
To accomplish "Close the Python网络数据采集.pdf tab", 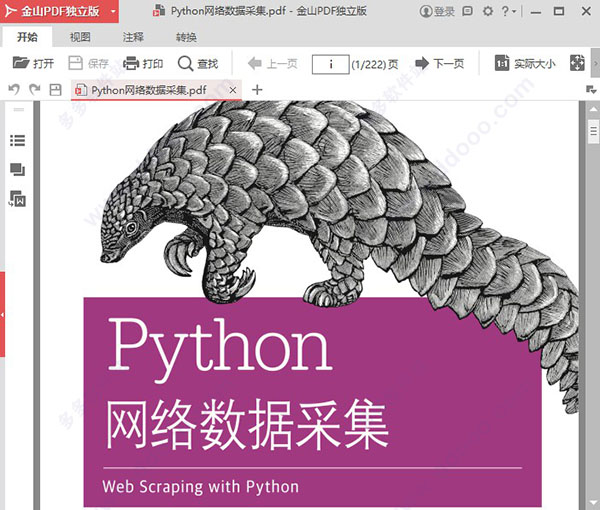I will click(233, 90).
